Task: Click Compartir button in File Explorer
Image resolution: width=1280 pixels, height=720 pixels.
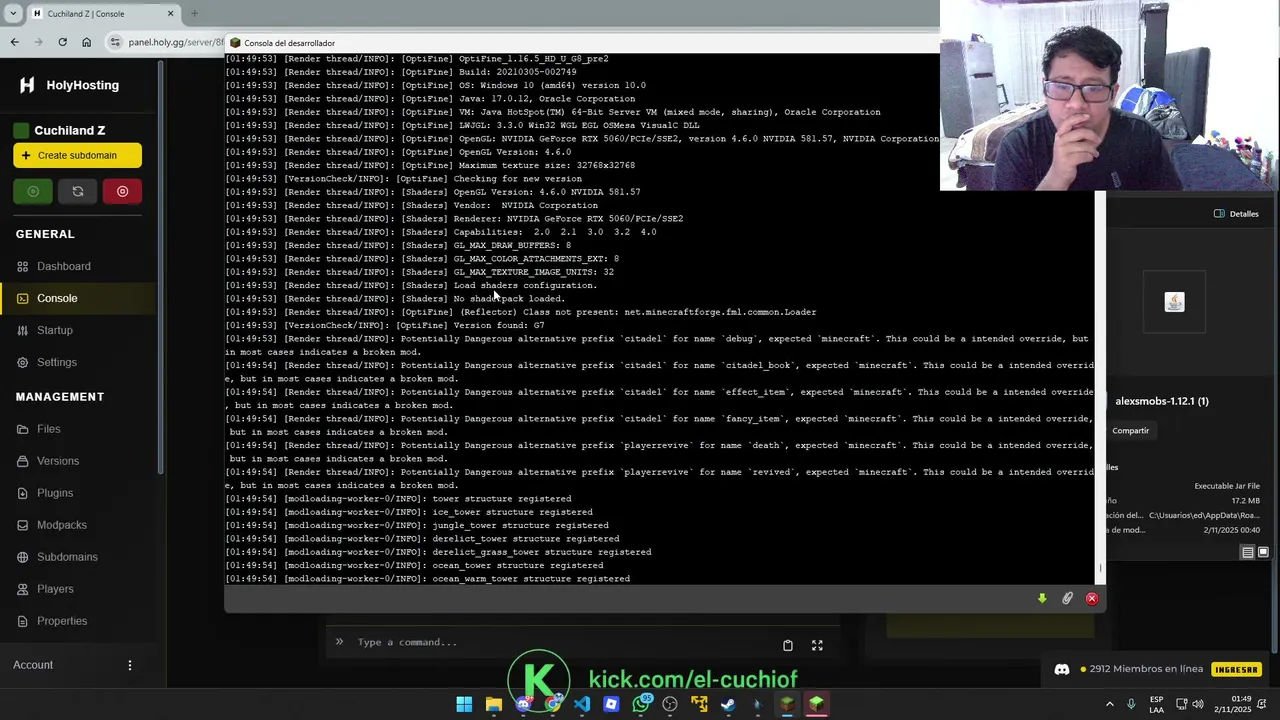Action: pyautogui.click(x=1130, y=430)
